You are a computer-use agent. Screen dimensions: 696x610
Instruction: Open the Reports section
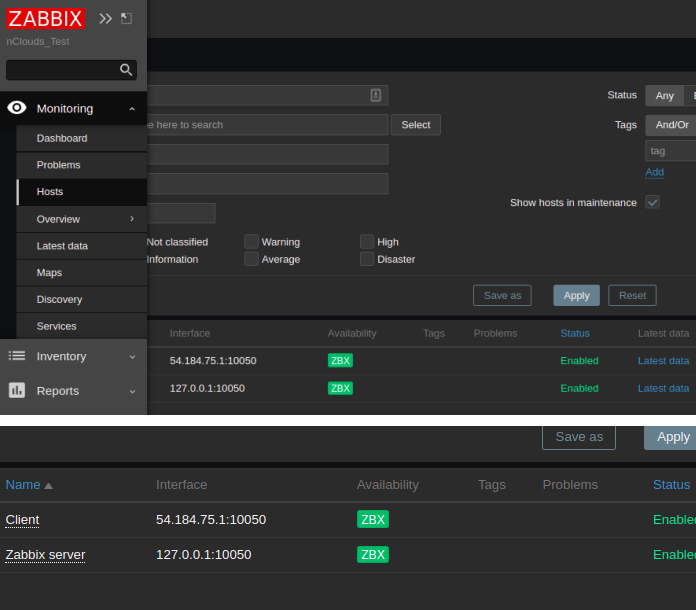coord(73,391)
